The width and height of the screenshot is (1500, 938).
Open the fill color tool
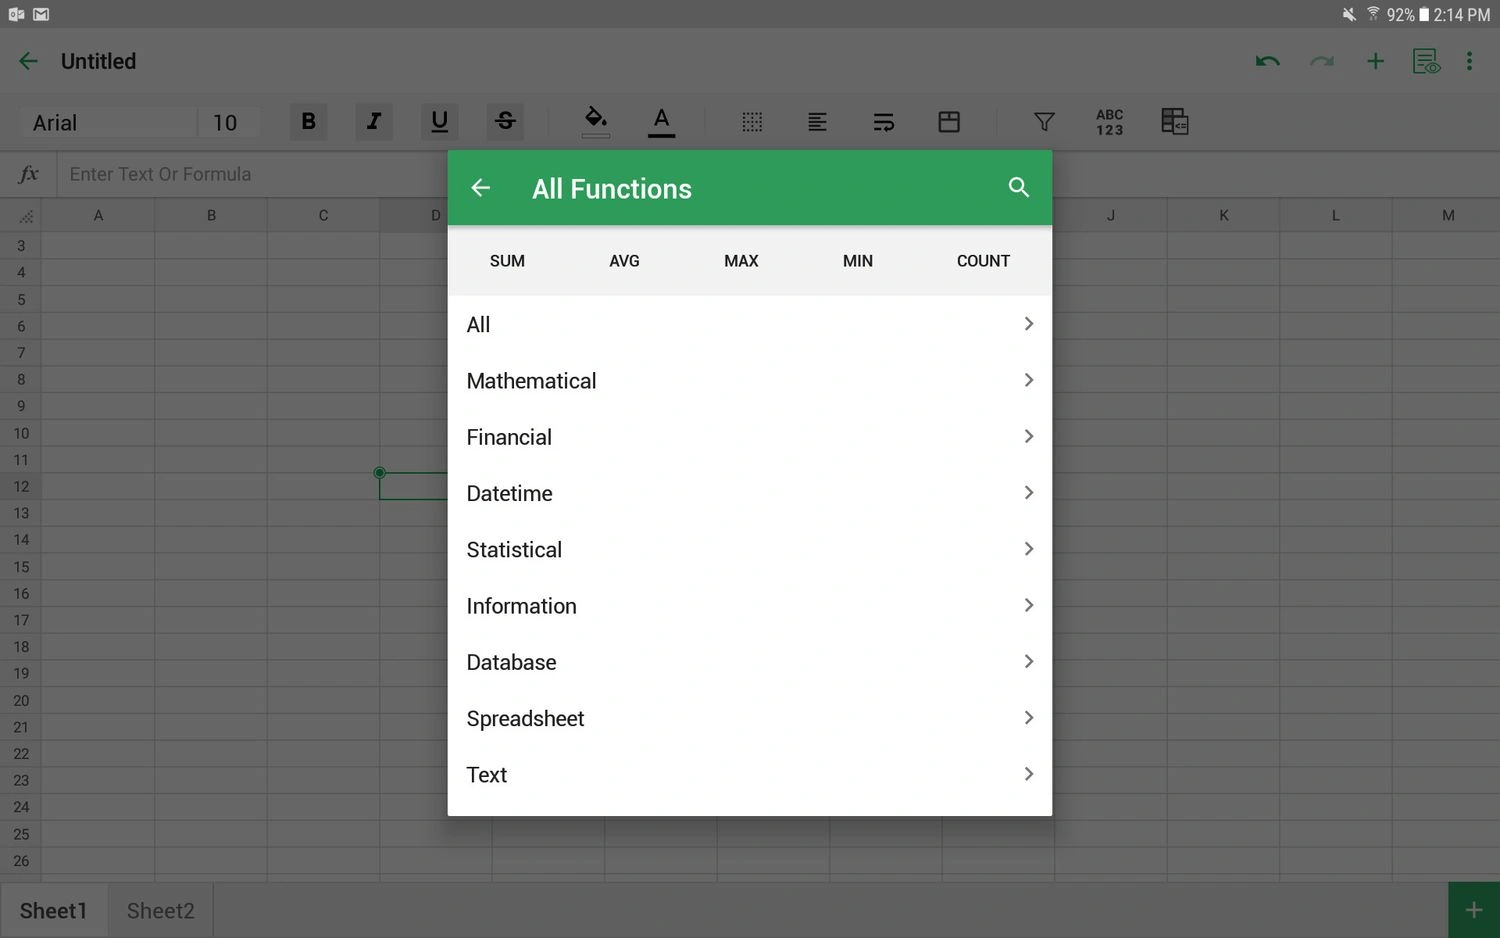point(595,121)
